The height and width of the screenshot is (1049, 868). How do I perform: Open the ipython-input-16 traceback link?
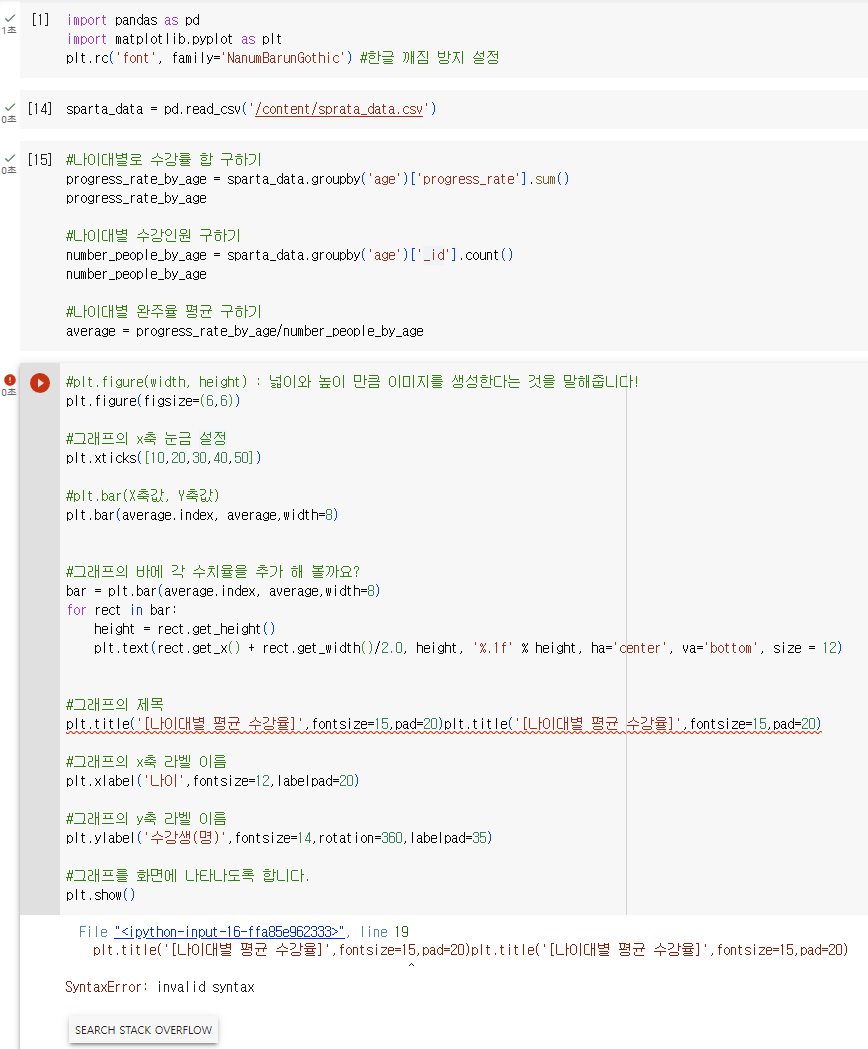(229, 932)
